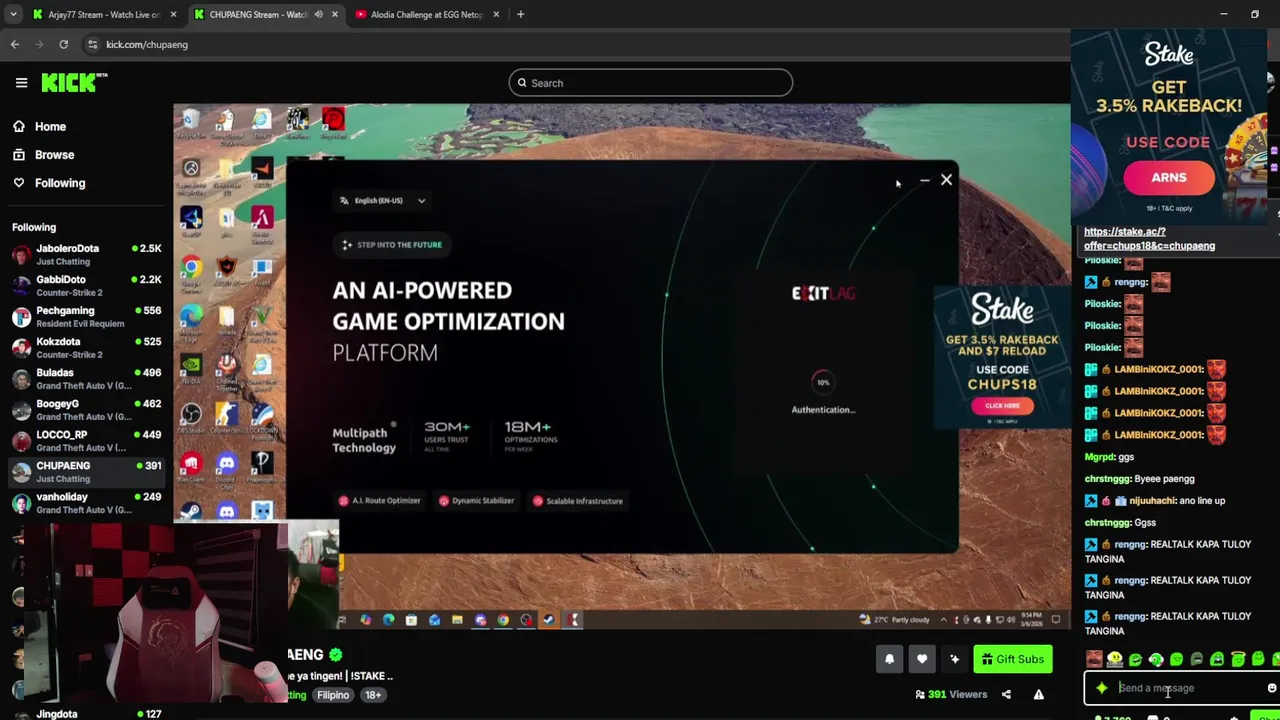This screenshot has height=720, width=1280.
Task: View site information icon in address bar
Action: (x=92, y=44)
